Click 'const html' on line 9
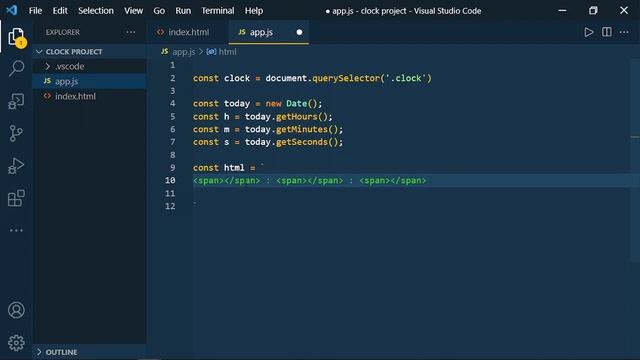Screen dimensions: 640x360 click(219, 168)
